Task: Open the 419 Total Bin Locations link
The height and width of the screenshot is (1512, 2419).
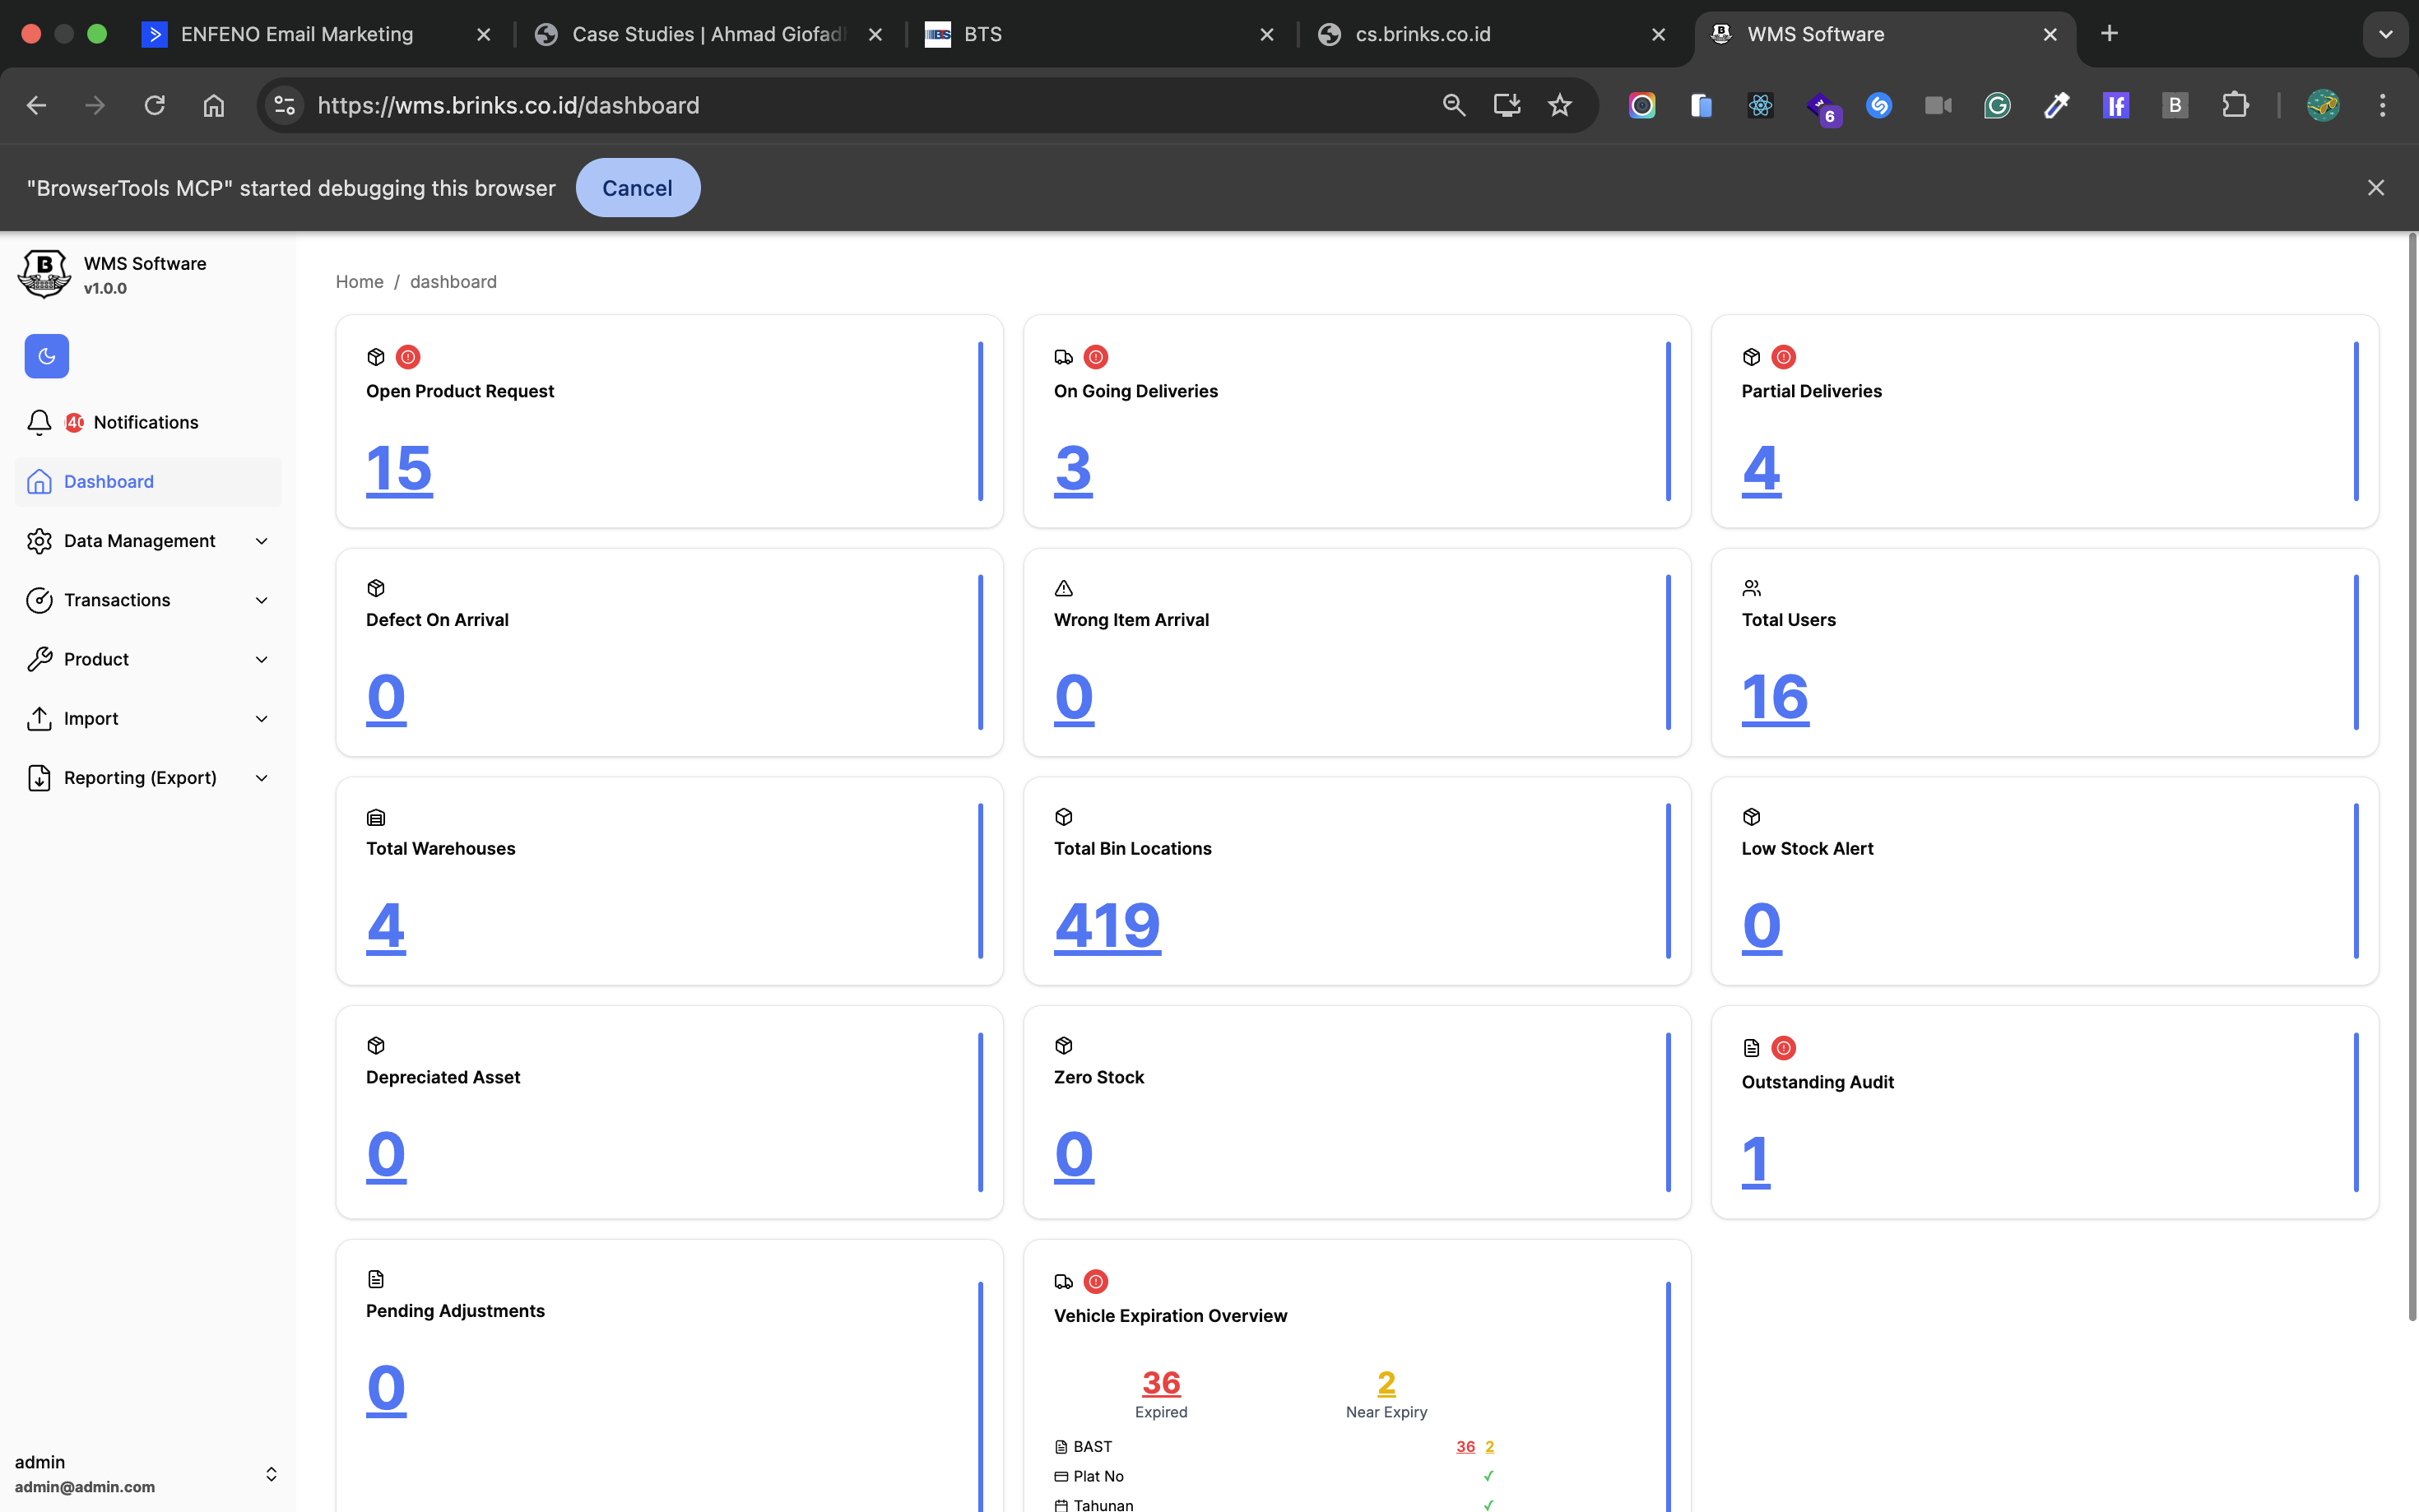Action: click(1107, 925)
